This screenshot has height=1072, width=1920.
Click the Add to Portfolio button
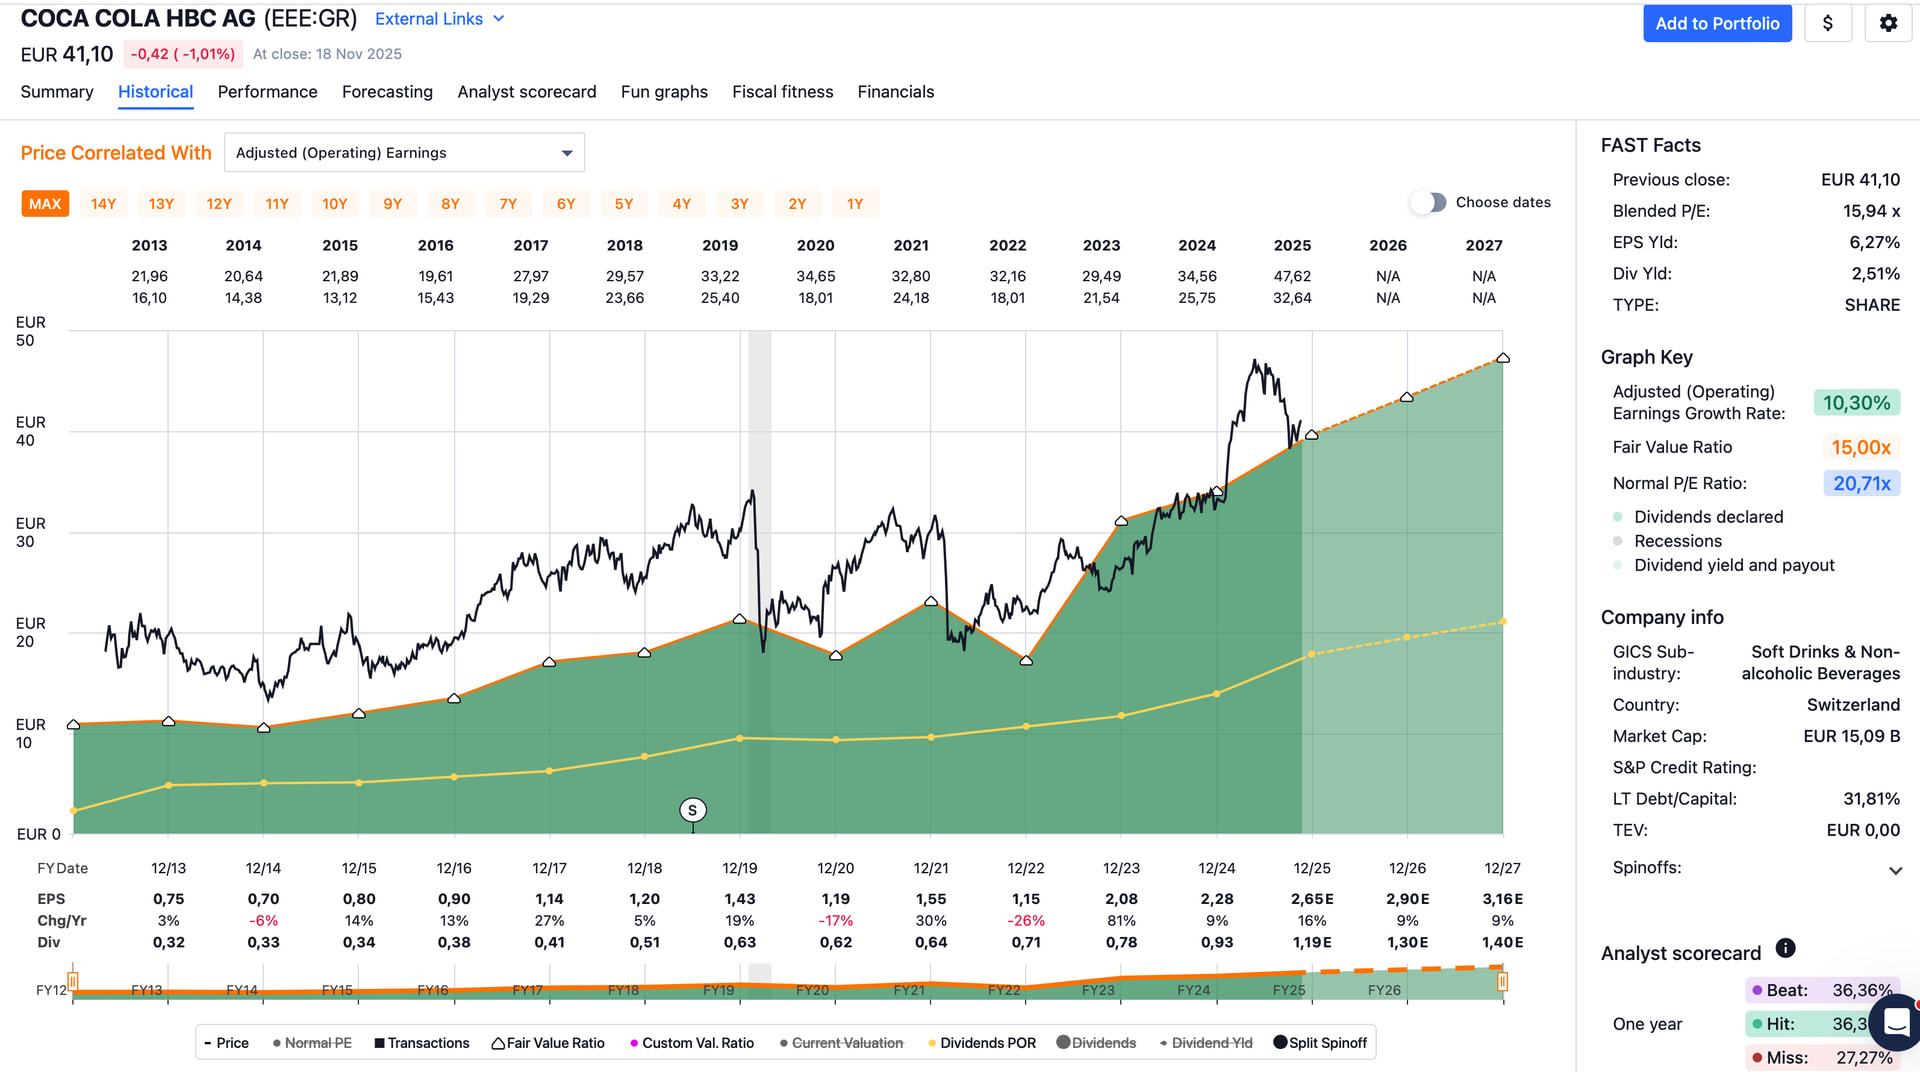point(1716,23)
